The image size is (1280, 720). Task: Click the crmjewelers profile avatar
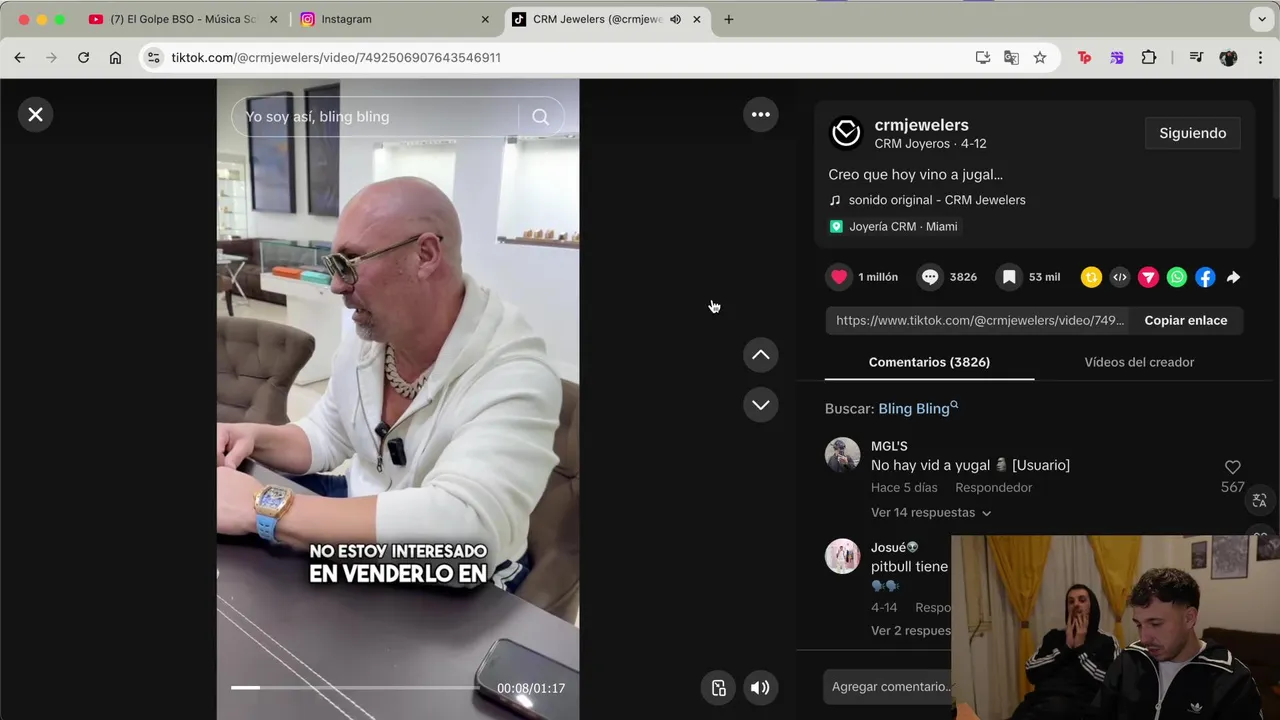click(x=846, y=133)
